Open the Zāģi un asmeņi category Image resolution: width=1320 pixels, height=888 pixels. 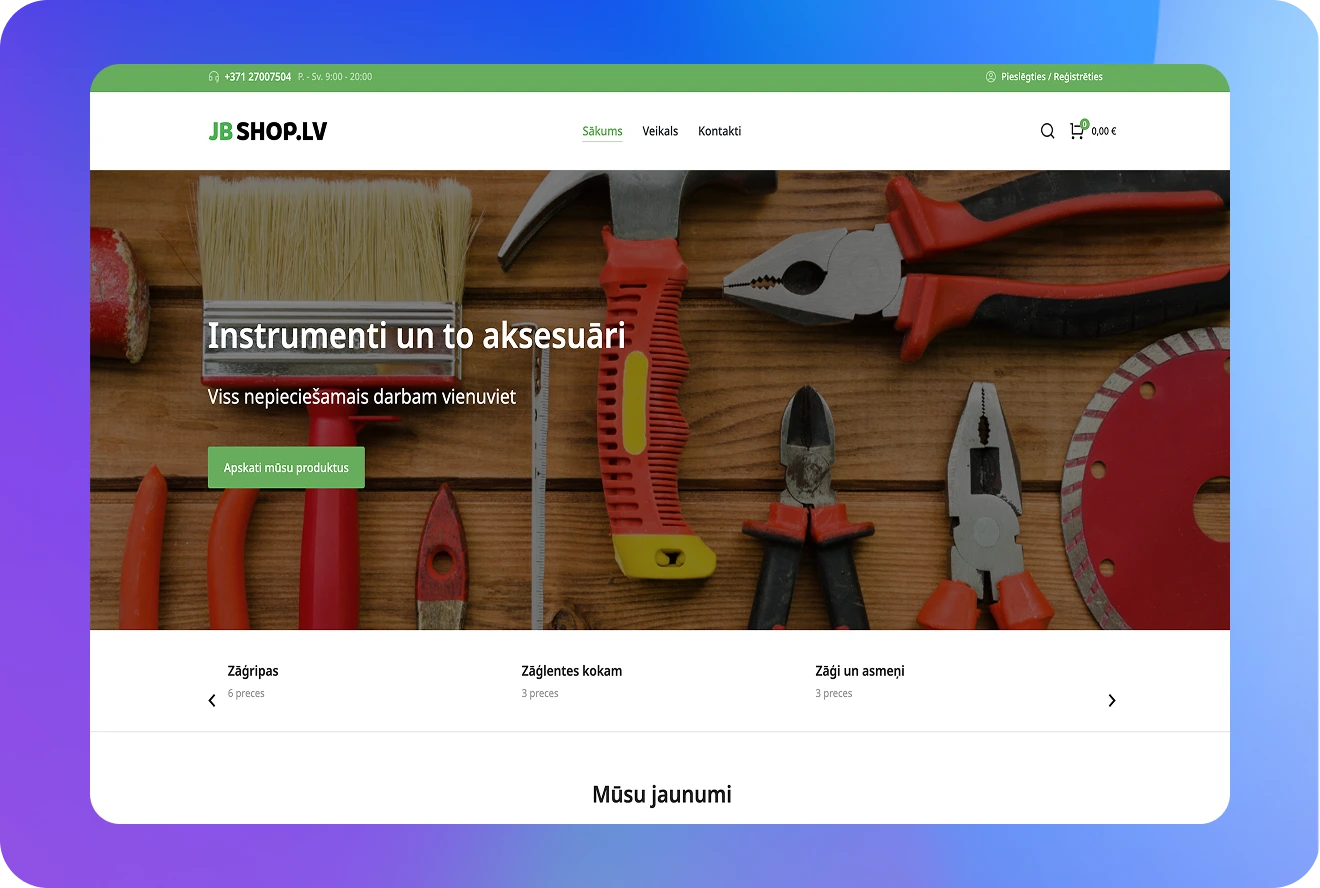tap(859, 671)
